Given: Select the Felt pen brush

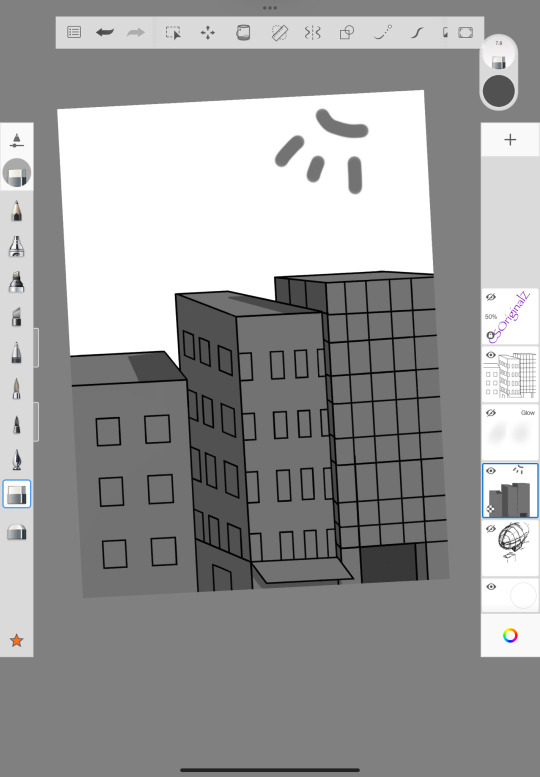Looking at the screenshot, I should pyautogui.click(x=16, y=425).
